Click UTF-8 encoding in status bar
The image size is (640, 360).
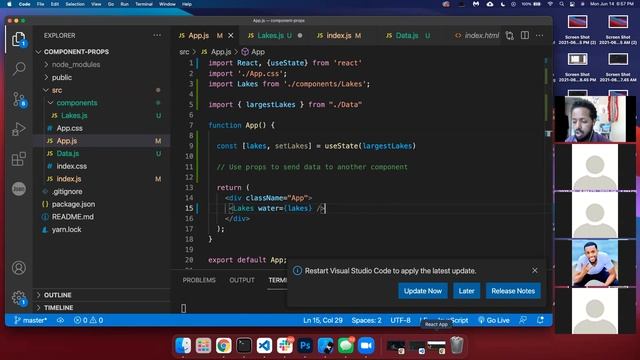click(x=400, y=320)
